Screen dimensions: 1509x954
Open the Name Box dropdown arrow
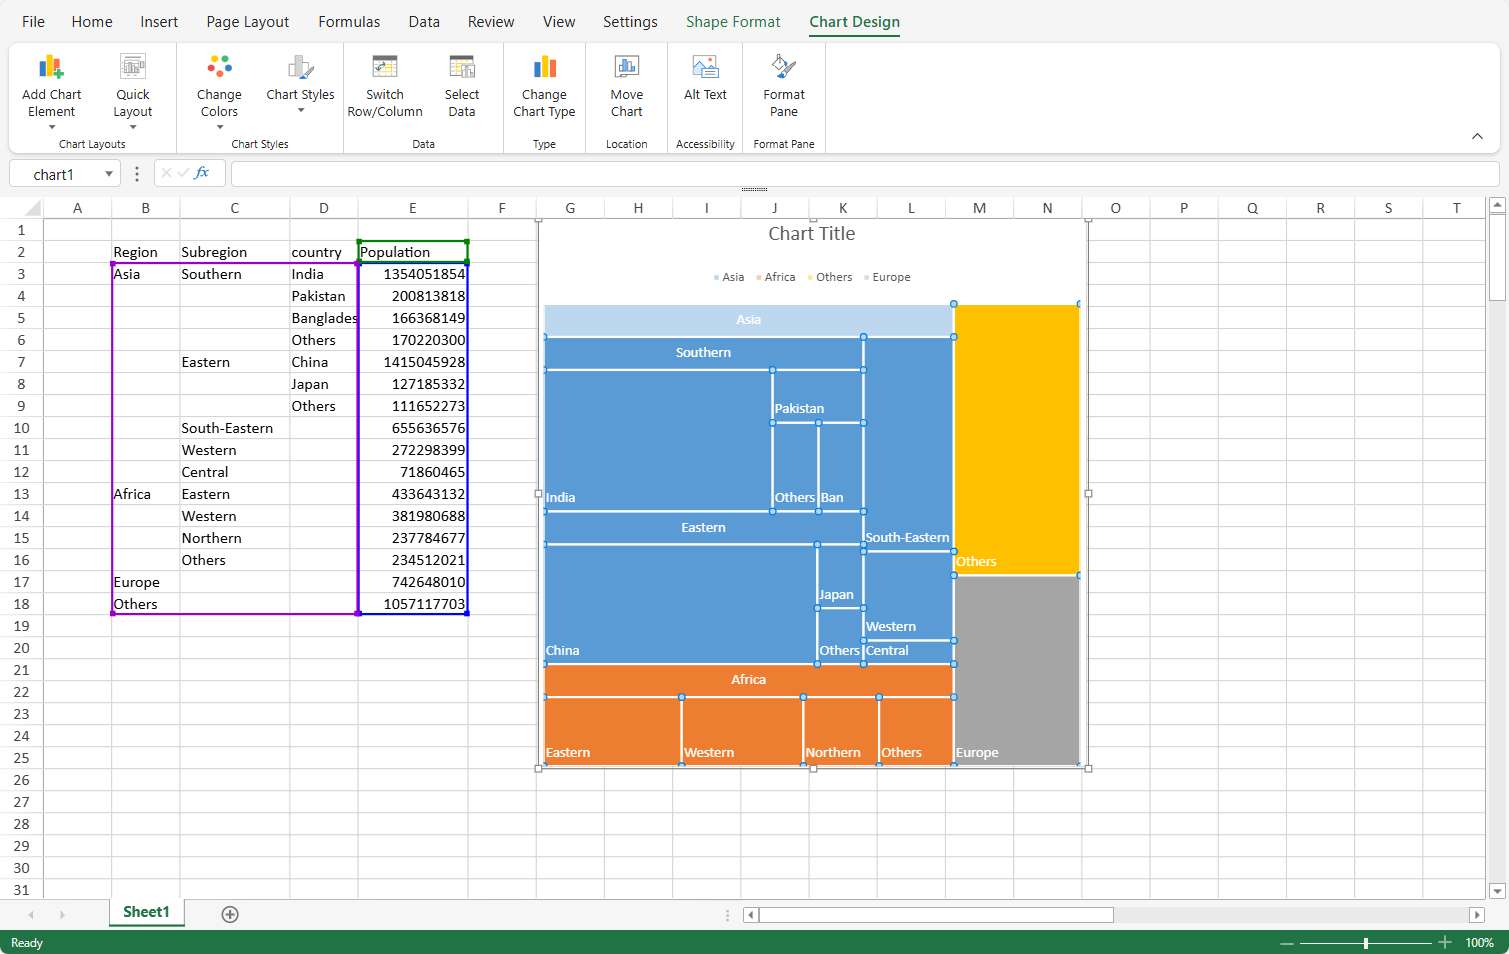pos(108,174)
